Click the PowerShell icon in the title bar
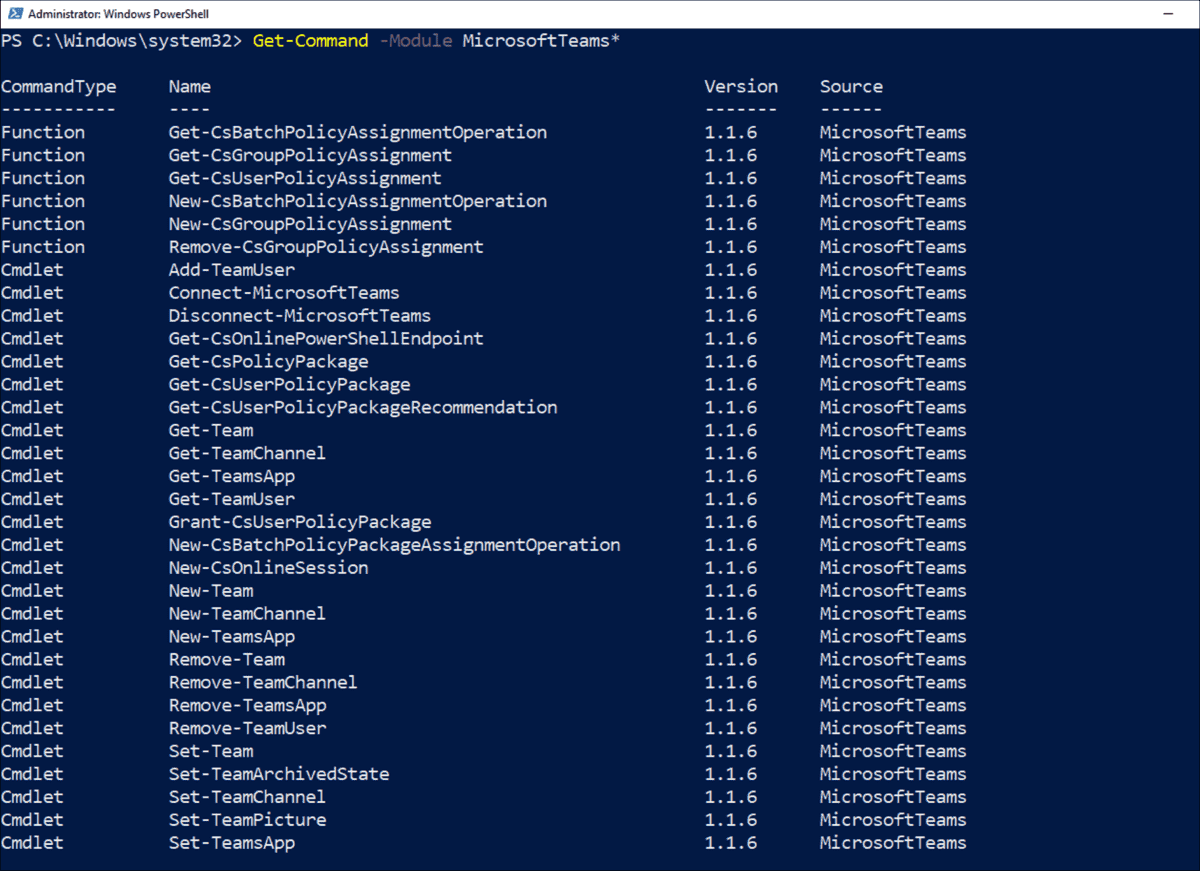Viewport: 1200px width, 871px height. pos(14,14)
